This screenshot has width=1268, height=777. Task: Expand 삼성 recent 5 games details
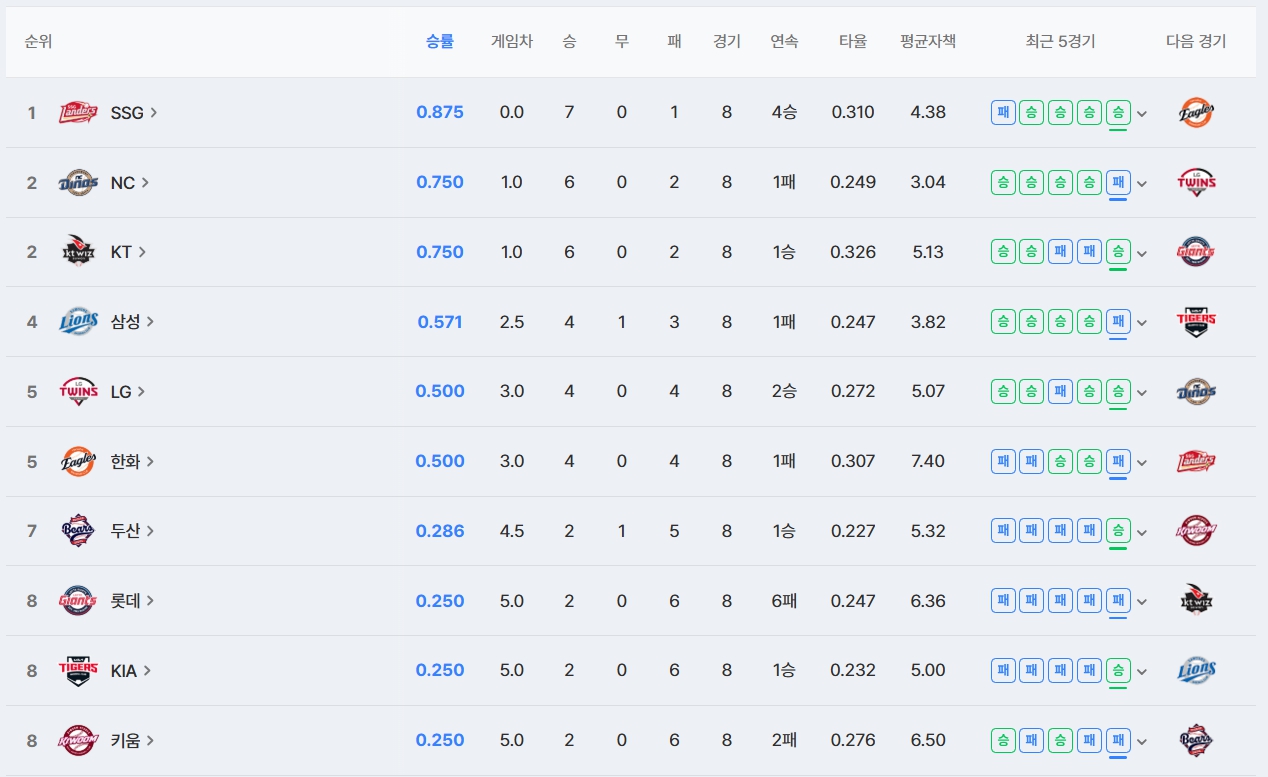point(1142,323)
